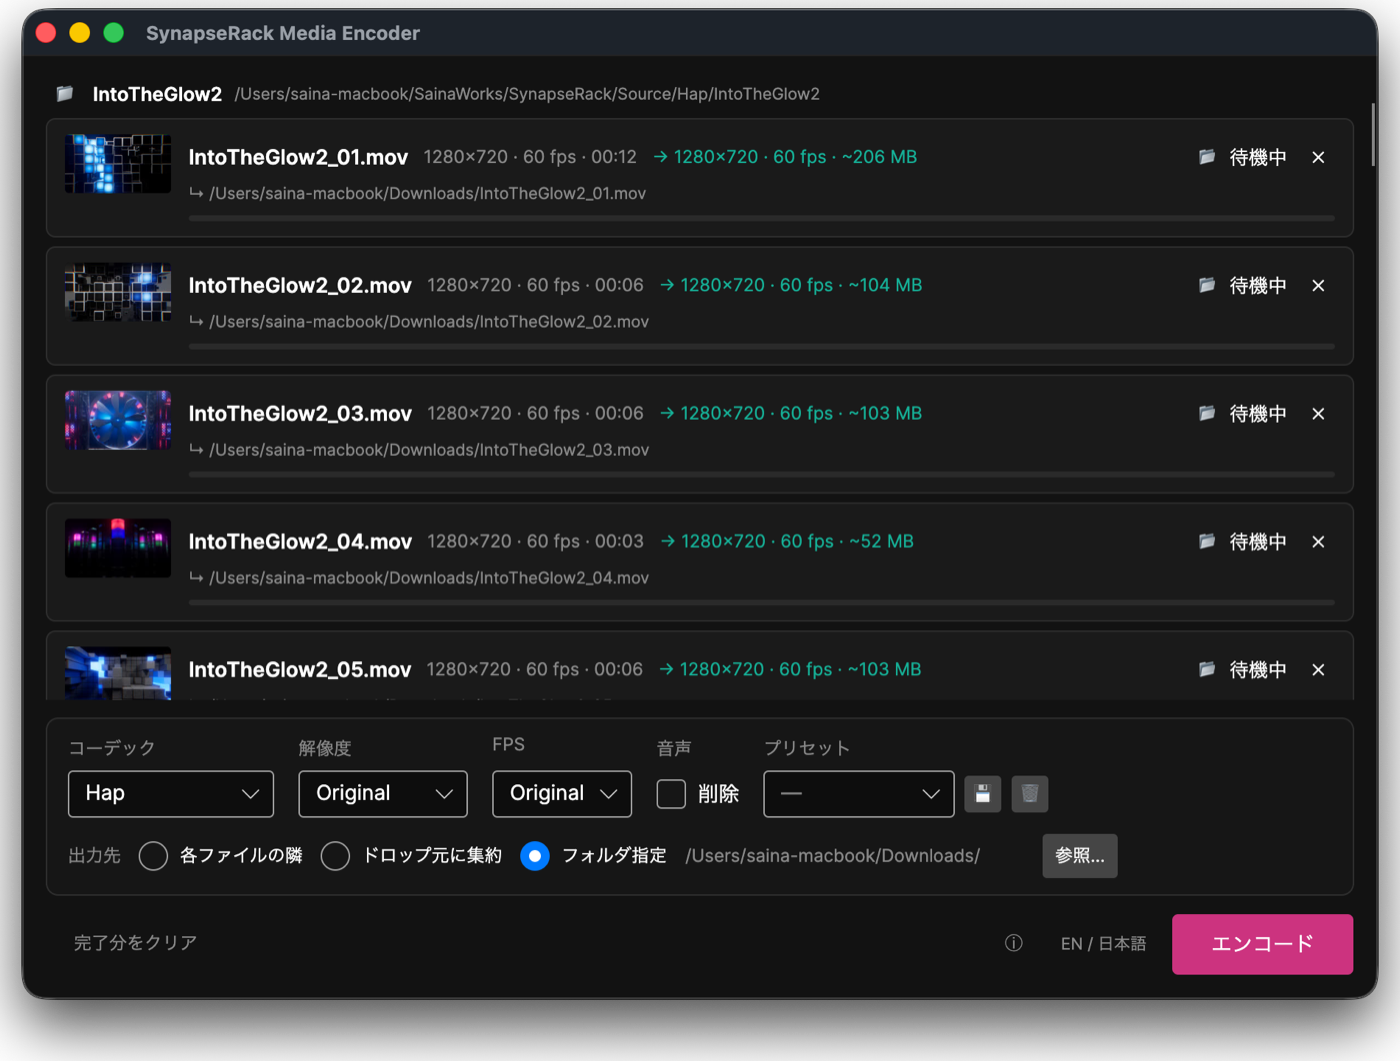Screen dimensions: 1400x1061
Task: Open the IntoTheGlow2 source folder icon
Action: coord(65,94)
